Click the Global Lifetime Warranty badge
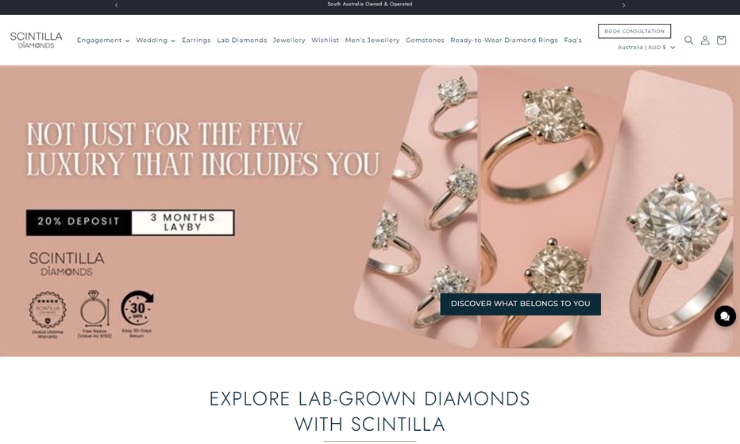 [x=47, y=315]
